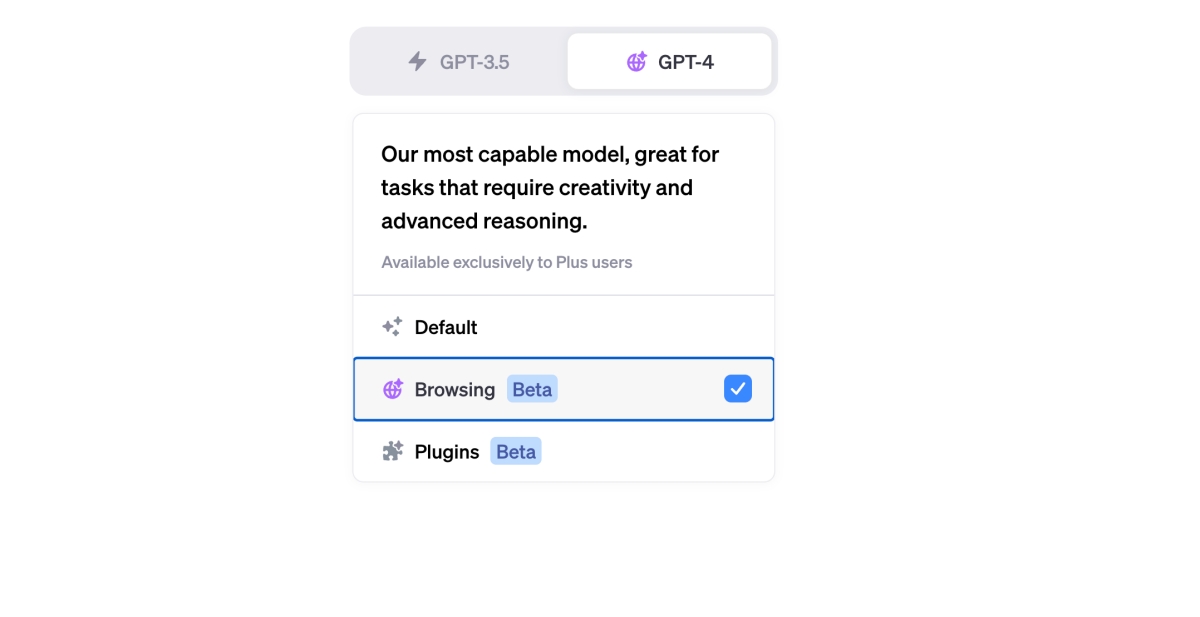Click the purple globe icon beside Browsing
The height and width of the screenshot is (617, 1200).
pos(393,390)
